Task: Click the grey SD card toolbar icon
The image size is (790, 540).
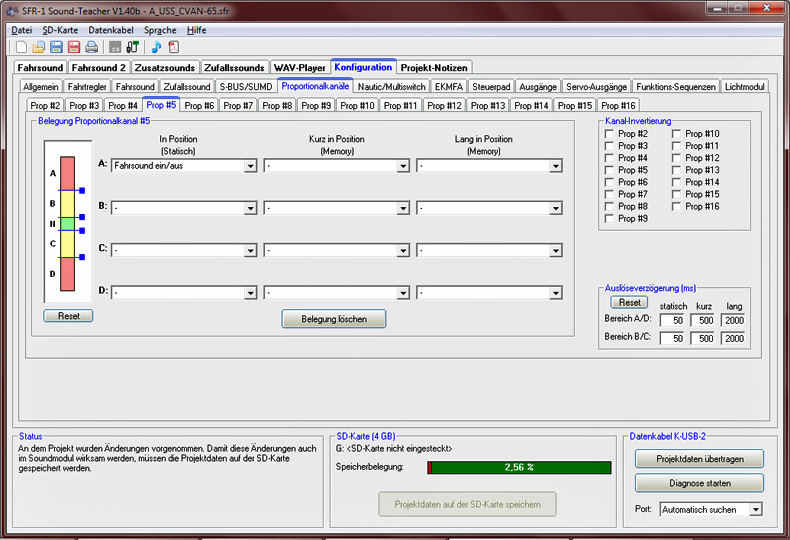Action: pyautogui.click(x=115, y=47)
